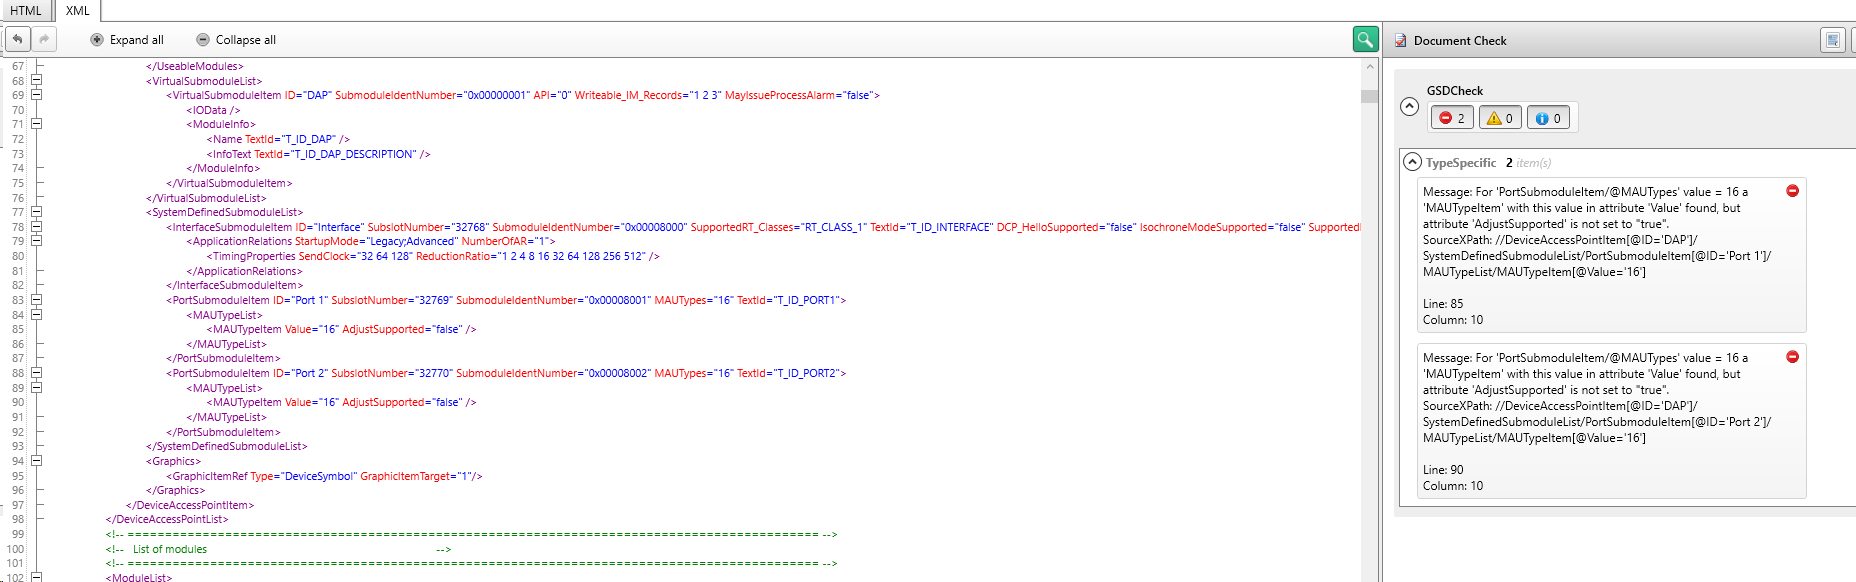Image resolution: width=1856 pixels, height=582 pixels.
Task: Click 'Line: 85' text in first message
Action: click(1443, 304)
